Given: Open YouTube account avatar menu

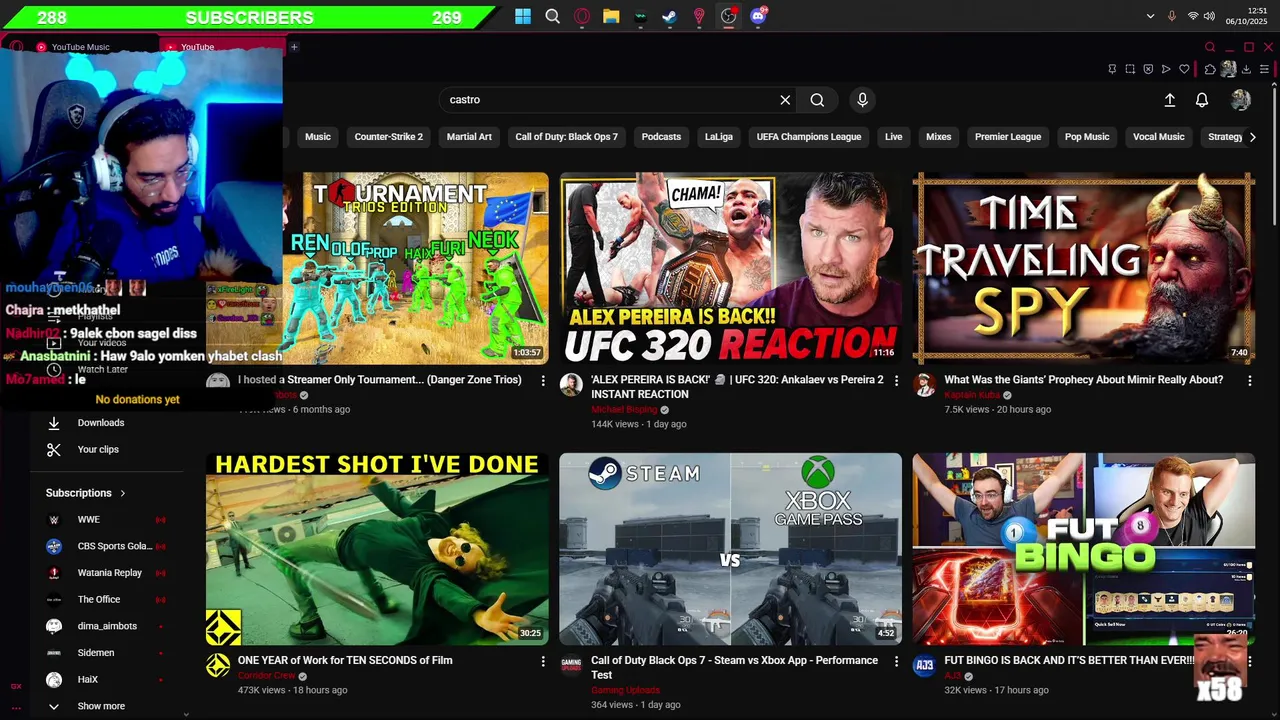Looking at the screenshot, I should [1241, 100].
